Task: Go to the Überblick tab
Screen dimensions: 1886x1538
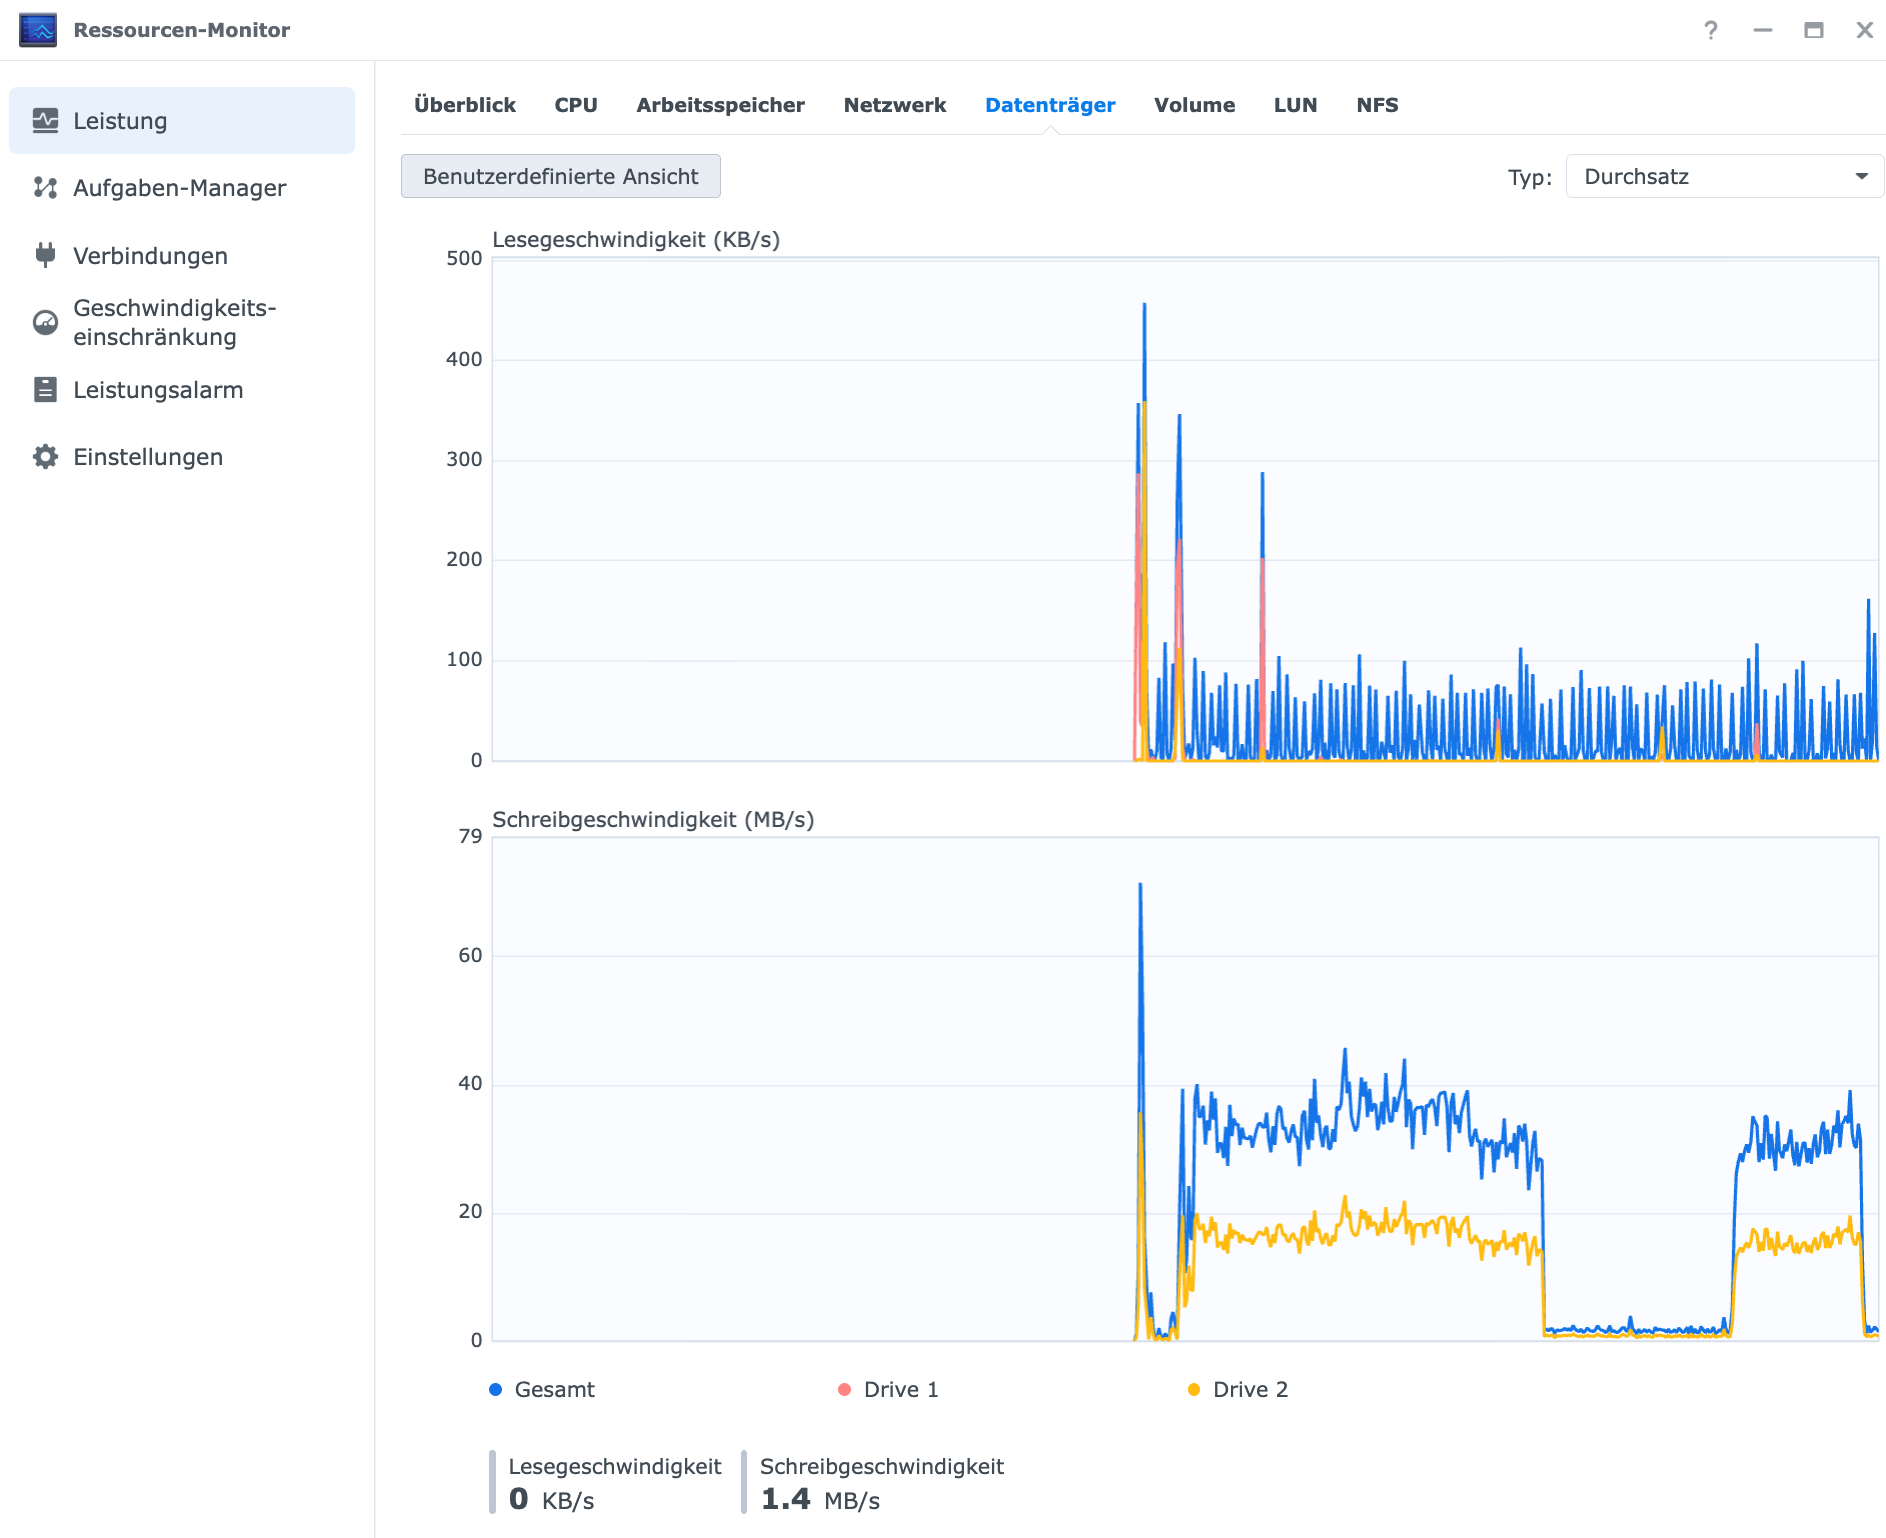Action: (465, 105)
